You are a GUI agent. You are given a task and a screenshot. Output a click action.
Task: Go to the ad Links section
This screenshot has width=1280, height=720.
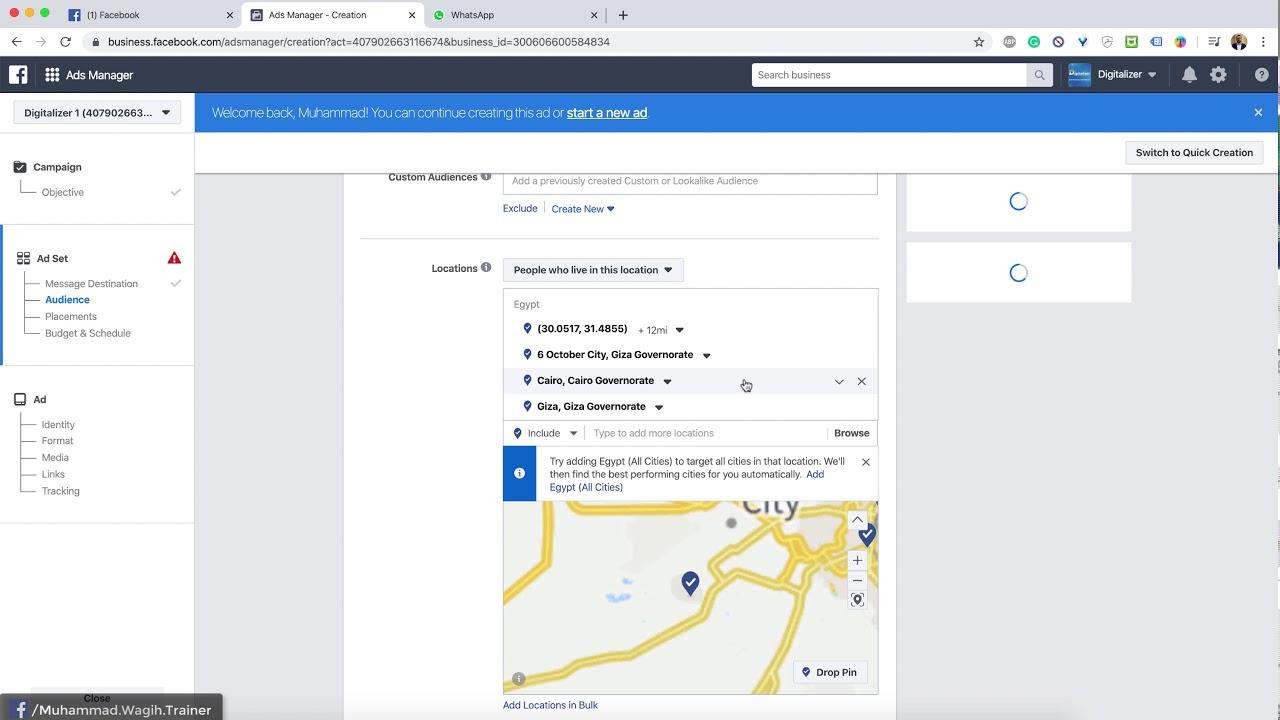tap(53, 474)
